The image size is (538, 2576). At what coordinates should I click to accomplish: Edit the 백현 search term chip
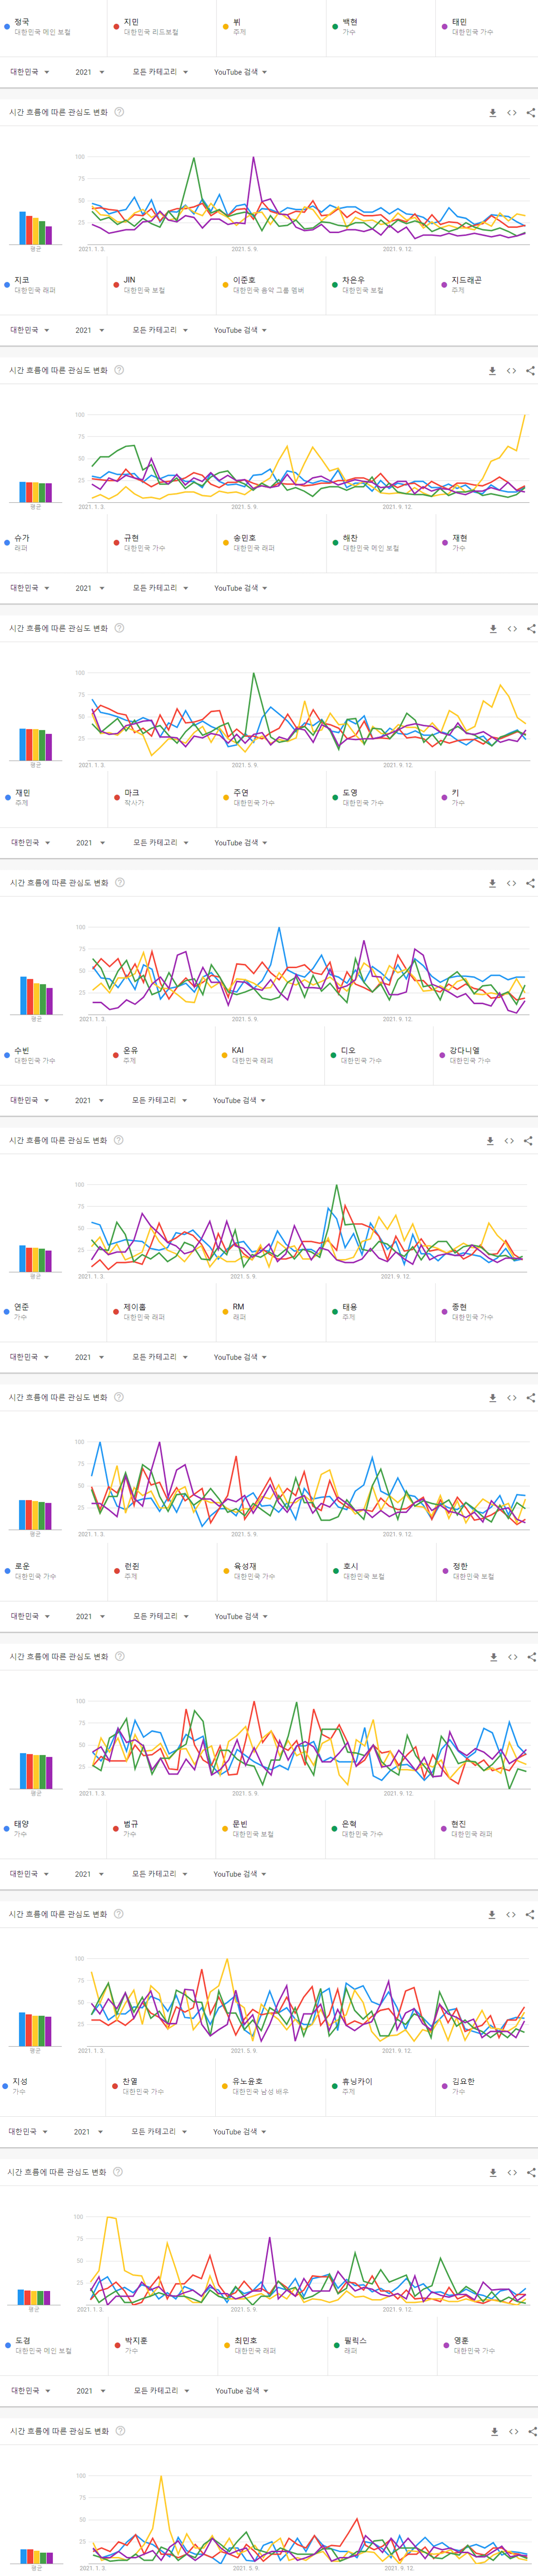click(381, 27)
